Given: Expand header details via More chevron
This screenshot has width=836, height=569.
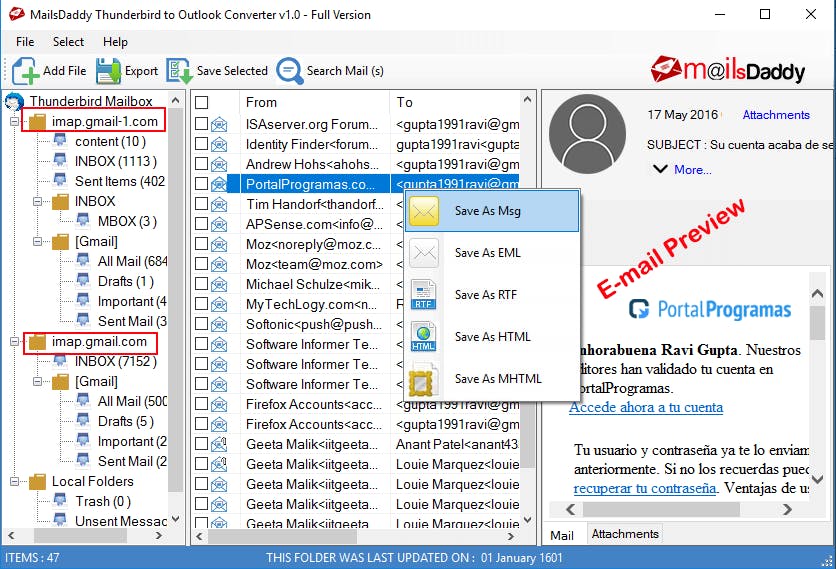Looking at the screenshot, I should (660, 170).
